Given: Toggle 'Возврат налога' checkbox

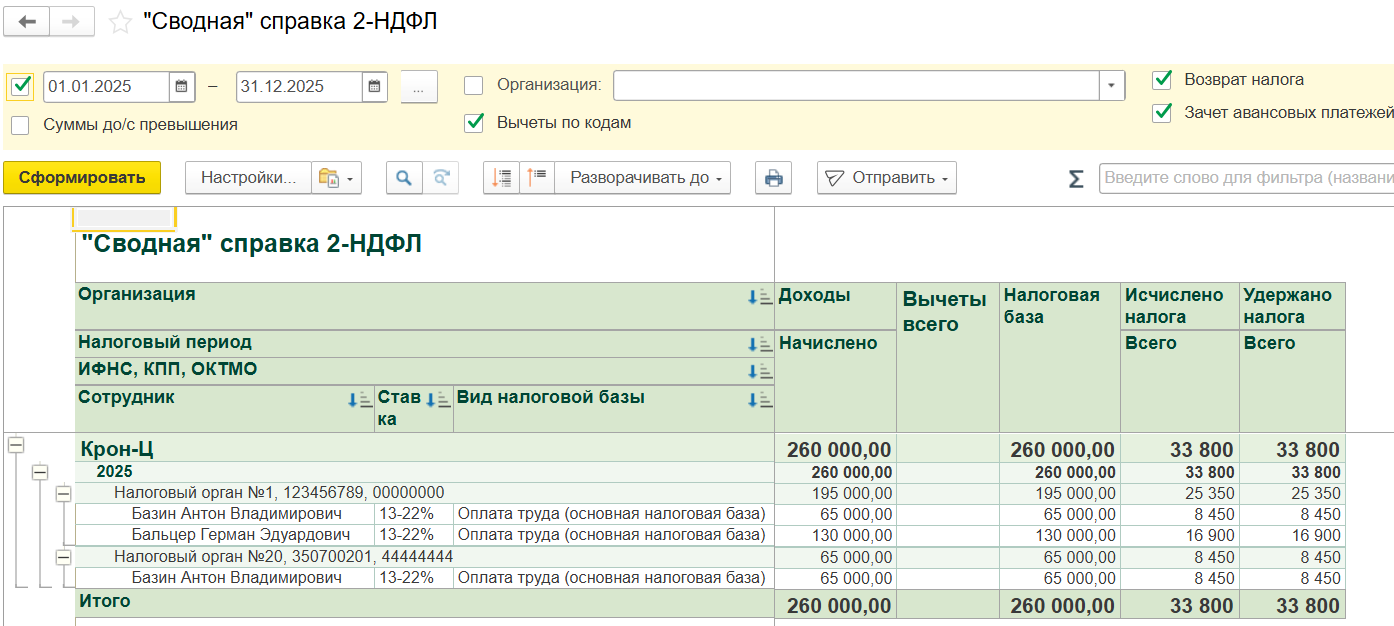Looking at the screenshot, I should click(x=1162, y=80).
